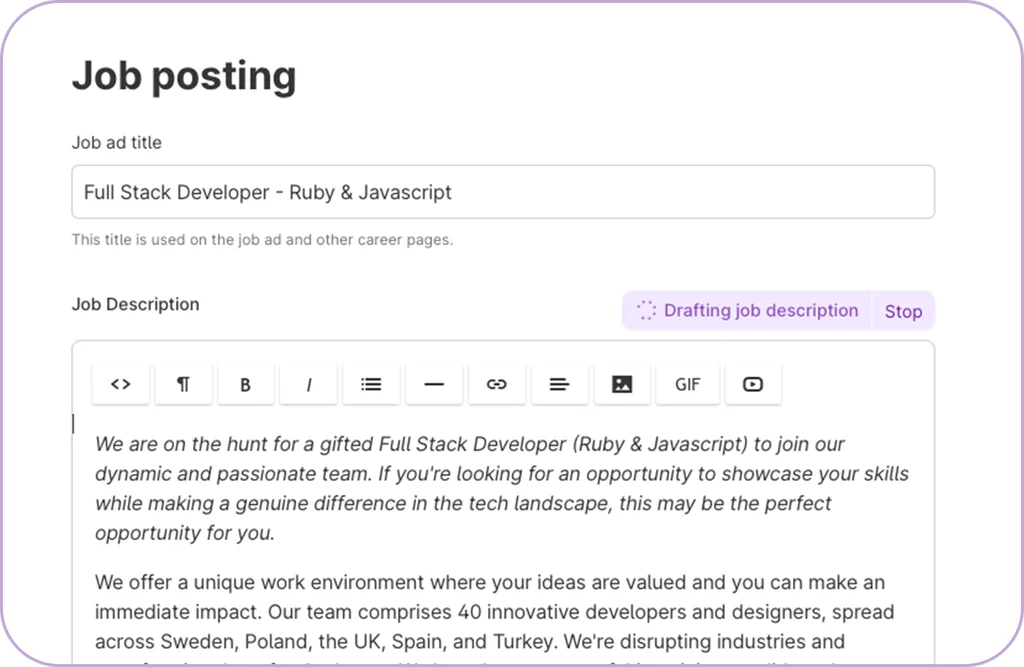Toggle HTML code view in the editor
Screen dimensions: 1024x667
(121, 385)
